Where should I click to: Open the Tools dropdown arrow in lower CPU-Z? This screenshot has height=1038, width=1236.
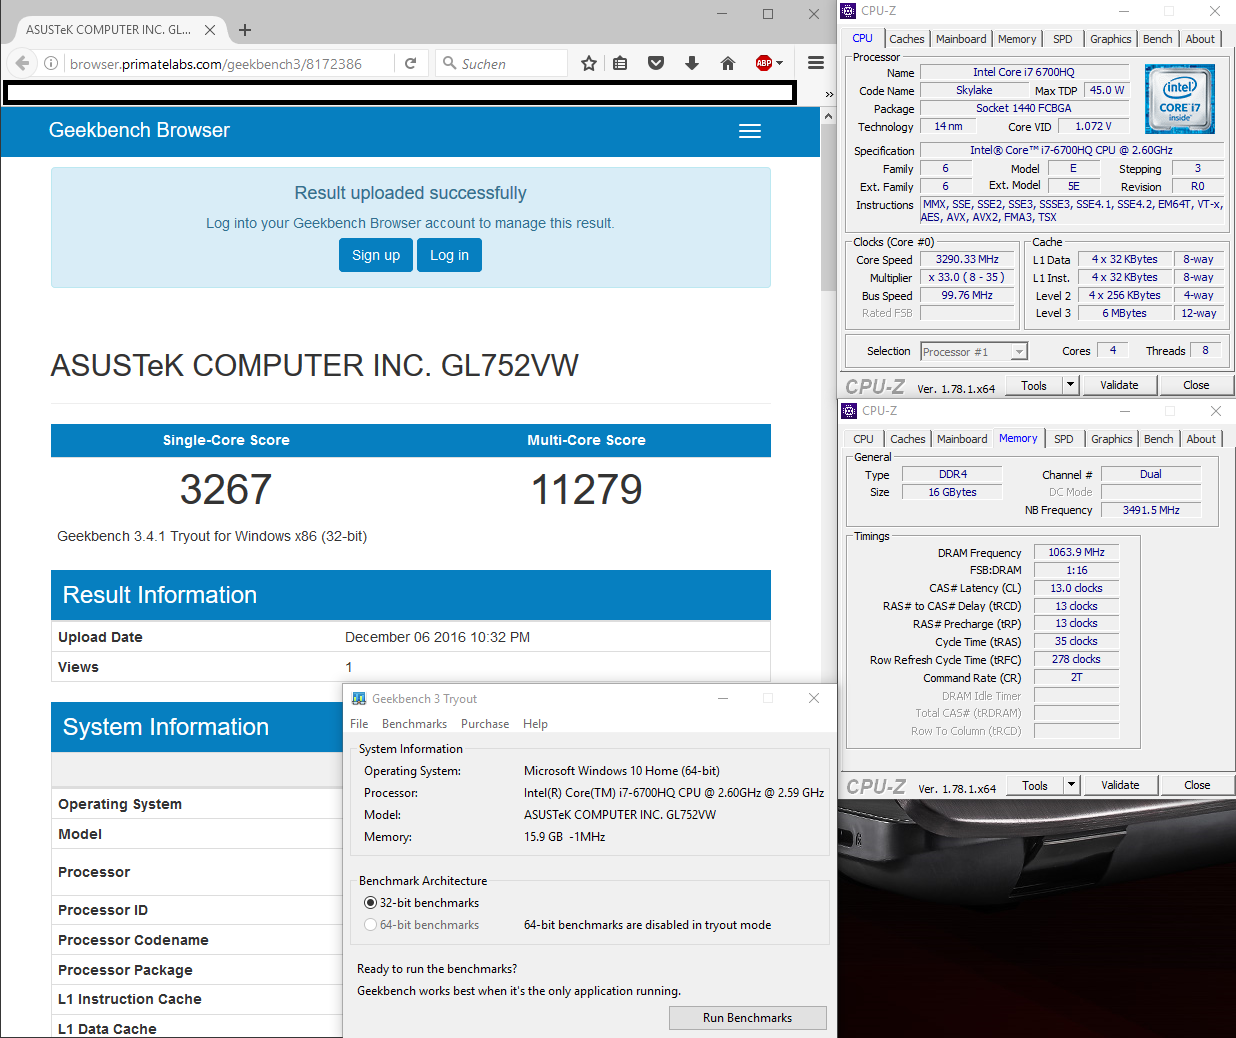pos(1071,785)
